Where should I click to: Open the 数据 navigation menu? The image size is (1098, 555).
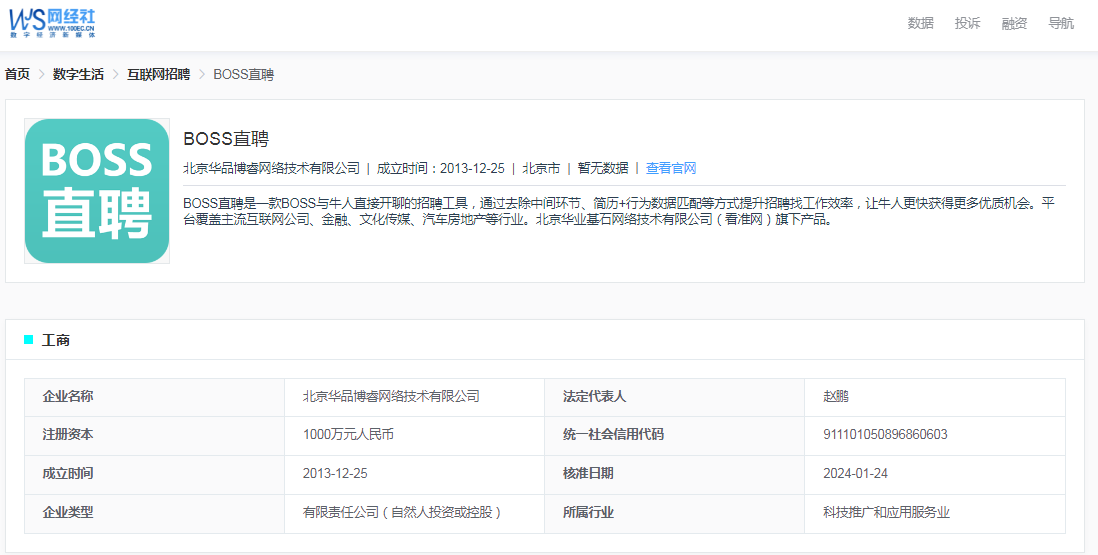point(920,23)
